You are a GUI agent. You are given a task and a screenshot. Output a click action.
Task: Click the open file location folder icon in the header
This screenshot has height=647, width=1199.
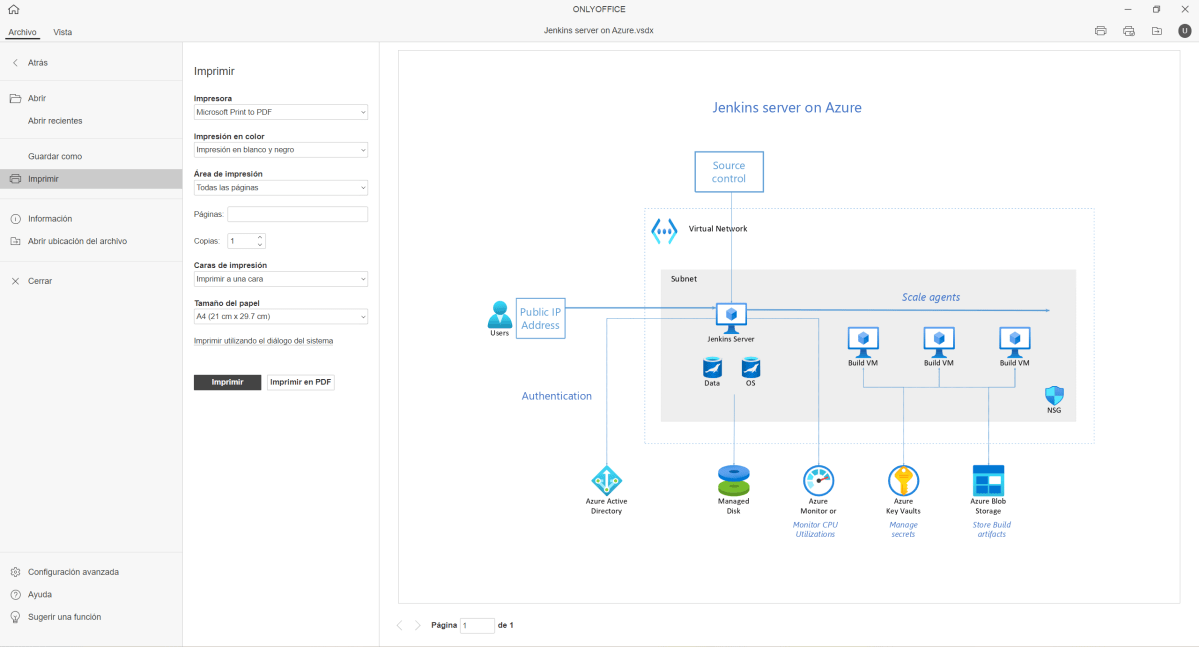(x=1156, y=31)
